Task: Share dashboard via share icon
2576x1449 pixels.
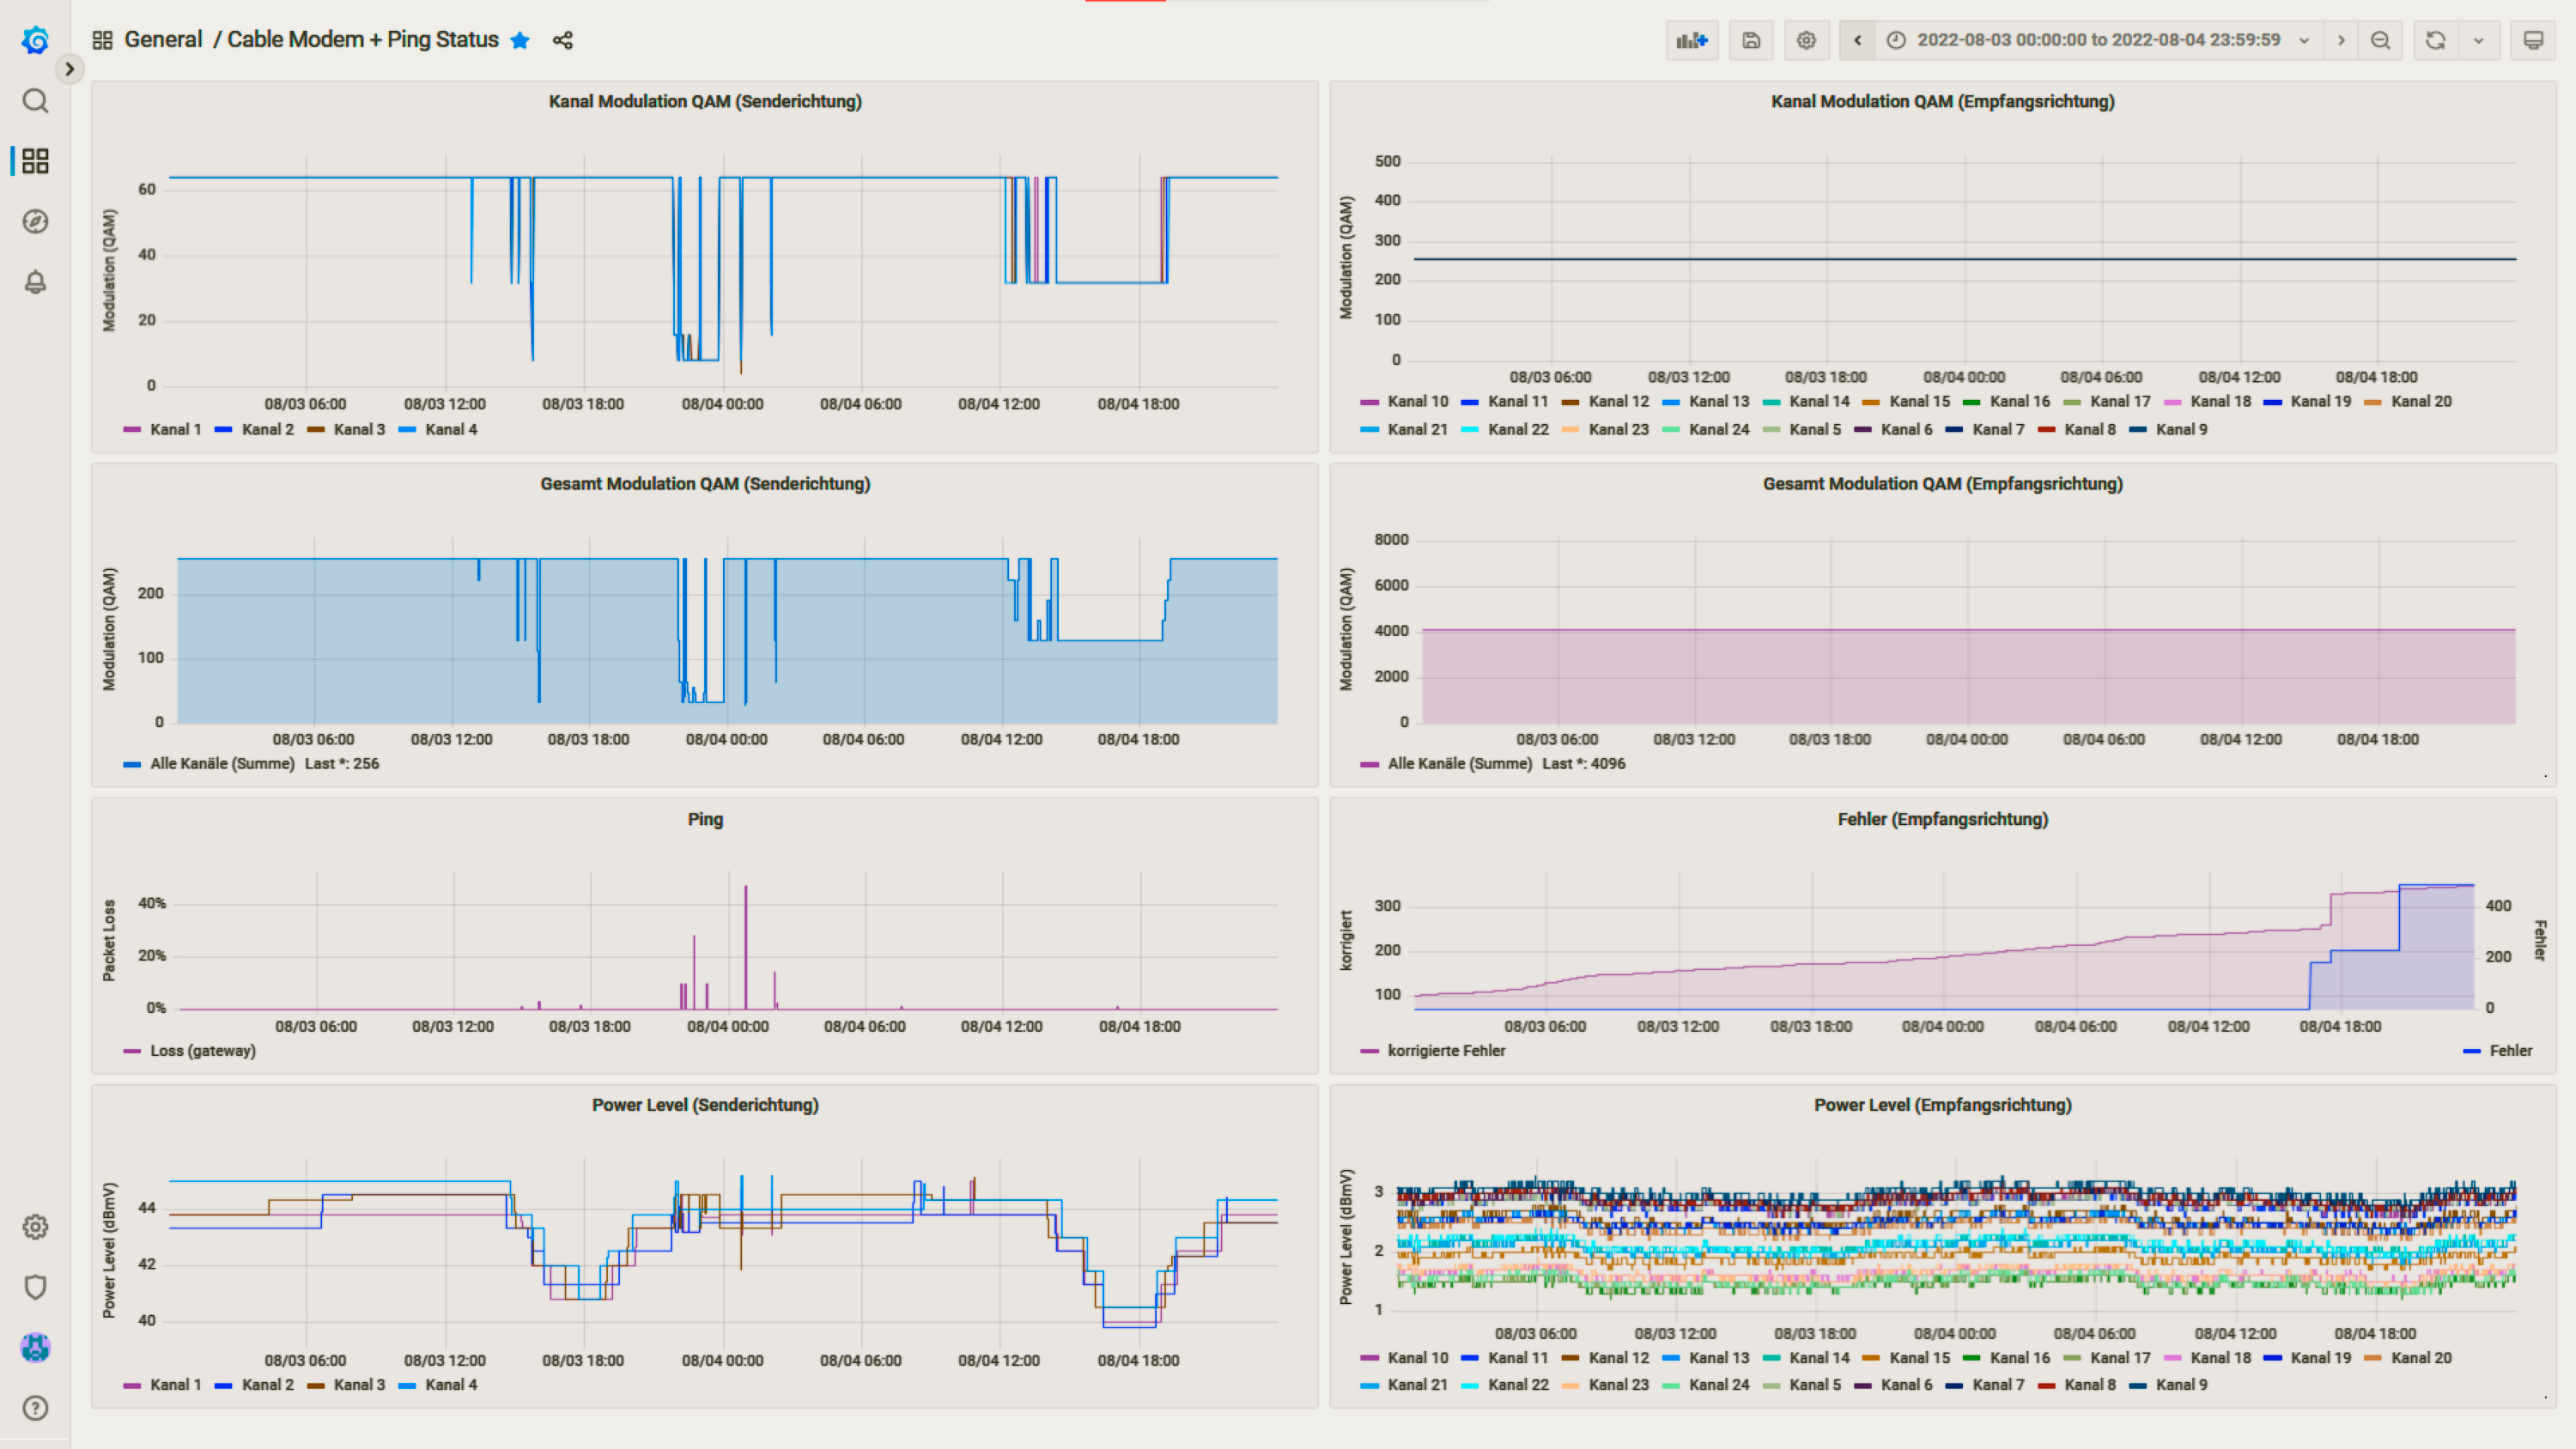Action: coord(563,40)
